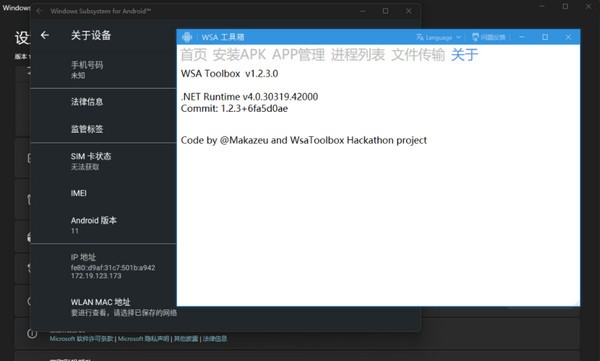Viewport: 600px width, 361px height.
Task: Open the 法律信息 link at the bottom
Action: tap(215, 339)
